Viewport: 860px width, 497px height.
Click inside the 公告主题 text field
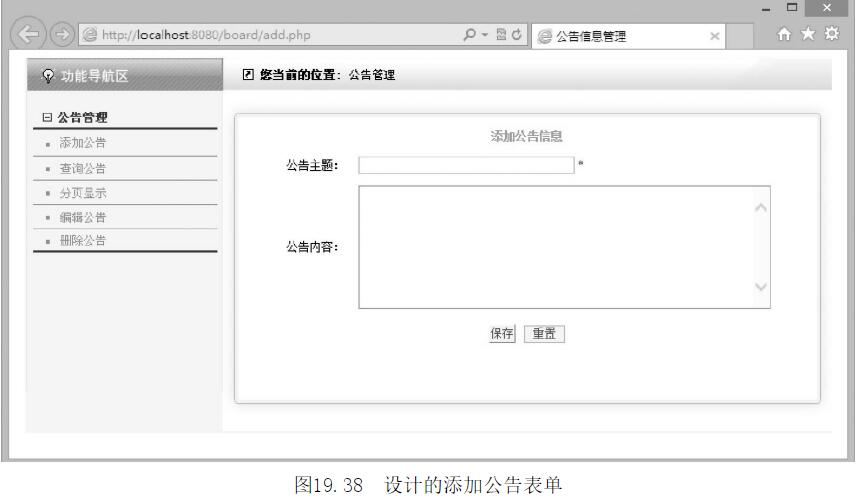[x=466, y=166]
